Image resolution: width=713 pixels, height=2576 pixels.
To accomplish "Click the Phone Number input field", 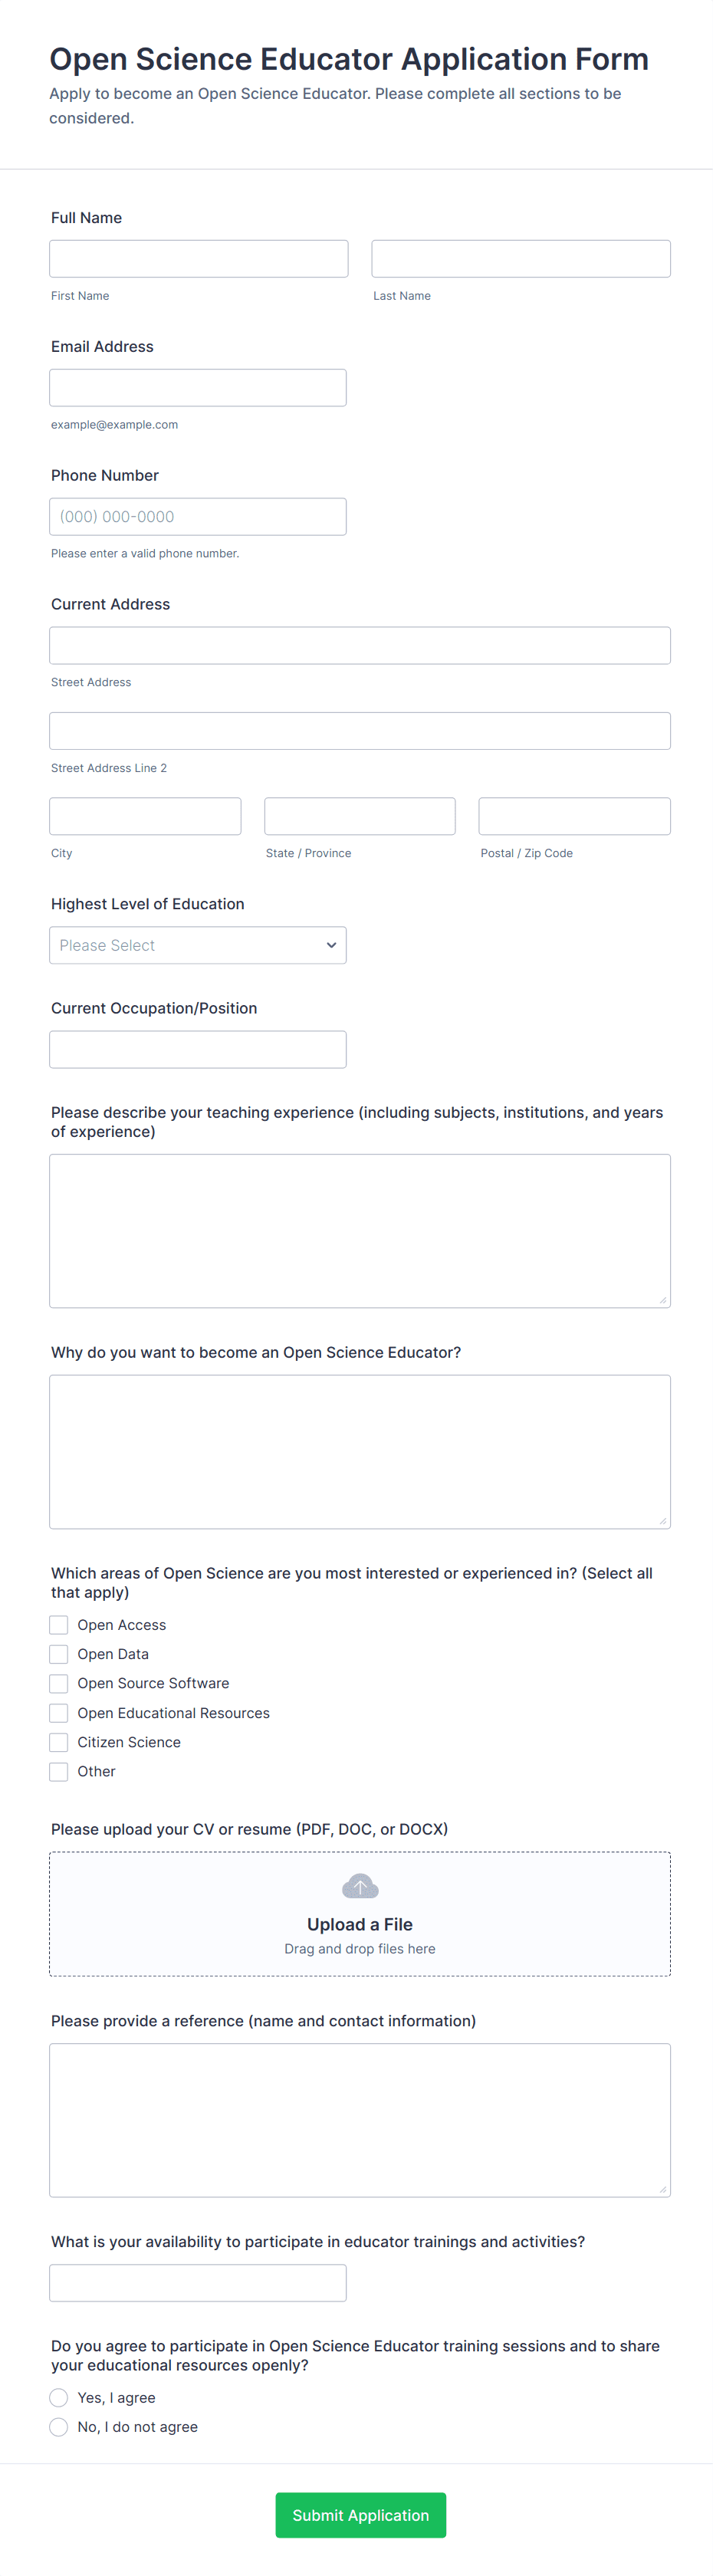I will (x=197, y=516).
